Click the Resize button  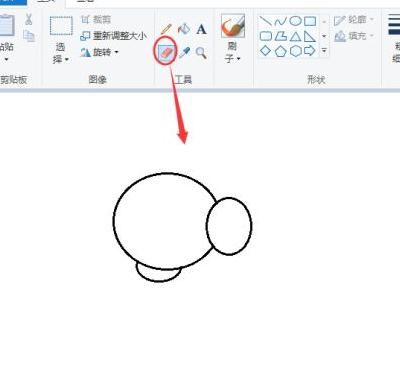click(114, 36)
